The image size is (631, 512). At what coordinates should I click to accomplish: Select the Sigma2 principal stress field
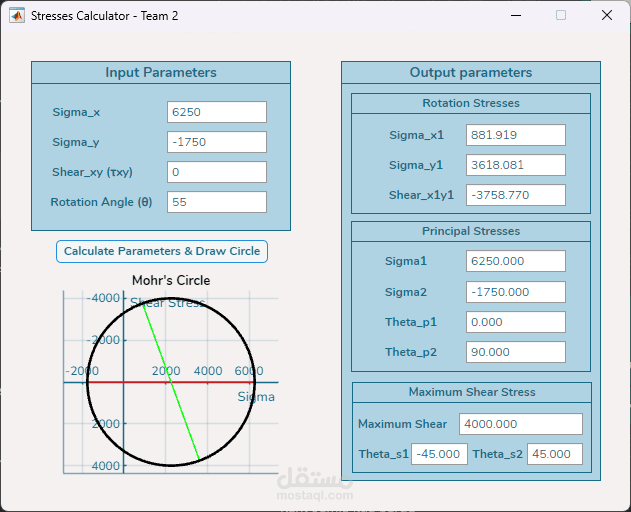coord(516,292)
